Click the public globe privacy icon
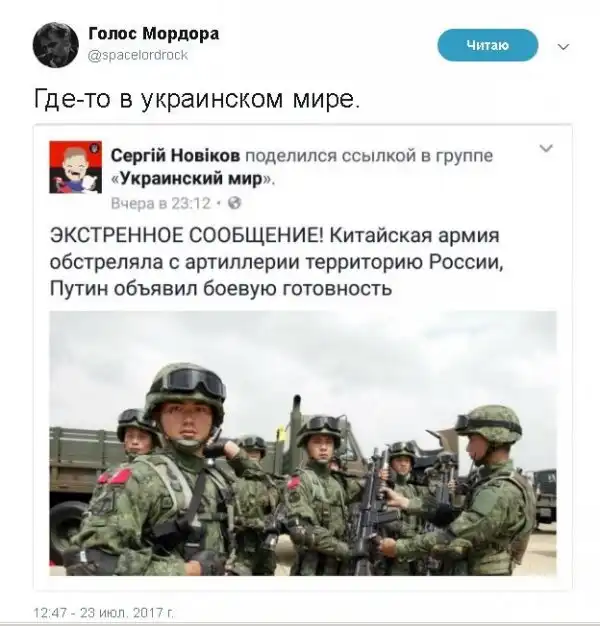Image resolution: width=600 pixels, height=626 pixels. pos(235,204)
